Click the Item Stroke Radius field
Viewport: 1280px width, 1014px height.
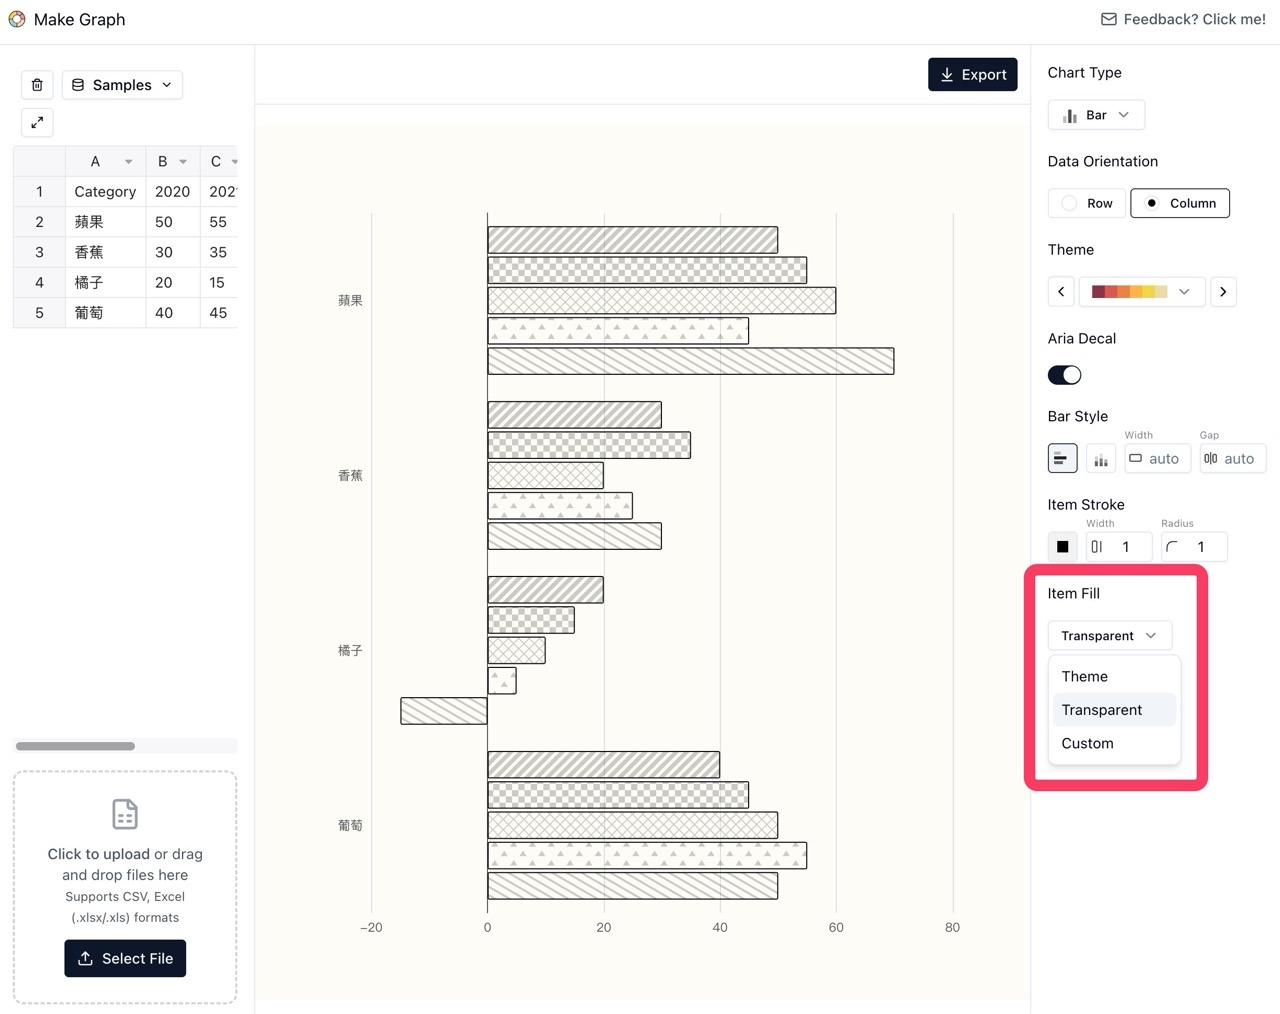tap(1194, 547)
